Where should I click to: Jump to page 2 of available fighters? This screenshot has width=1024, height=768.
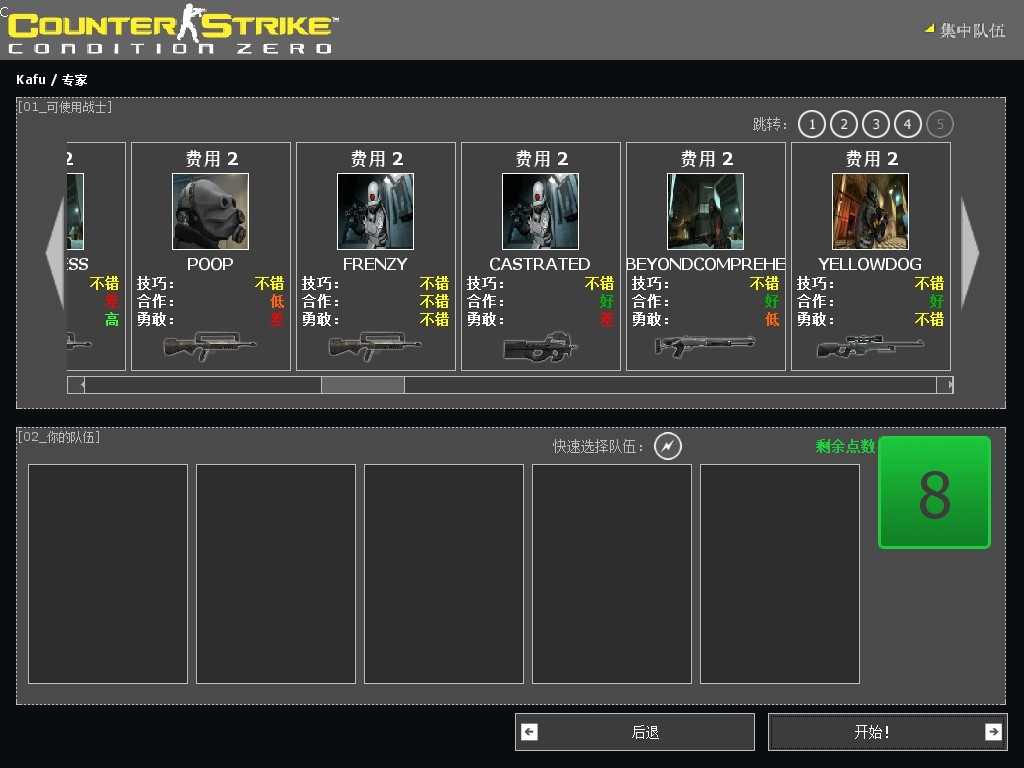coord(844,124)
